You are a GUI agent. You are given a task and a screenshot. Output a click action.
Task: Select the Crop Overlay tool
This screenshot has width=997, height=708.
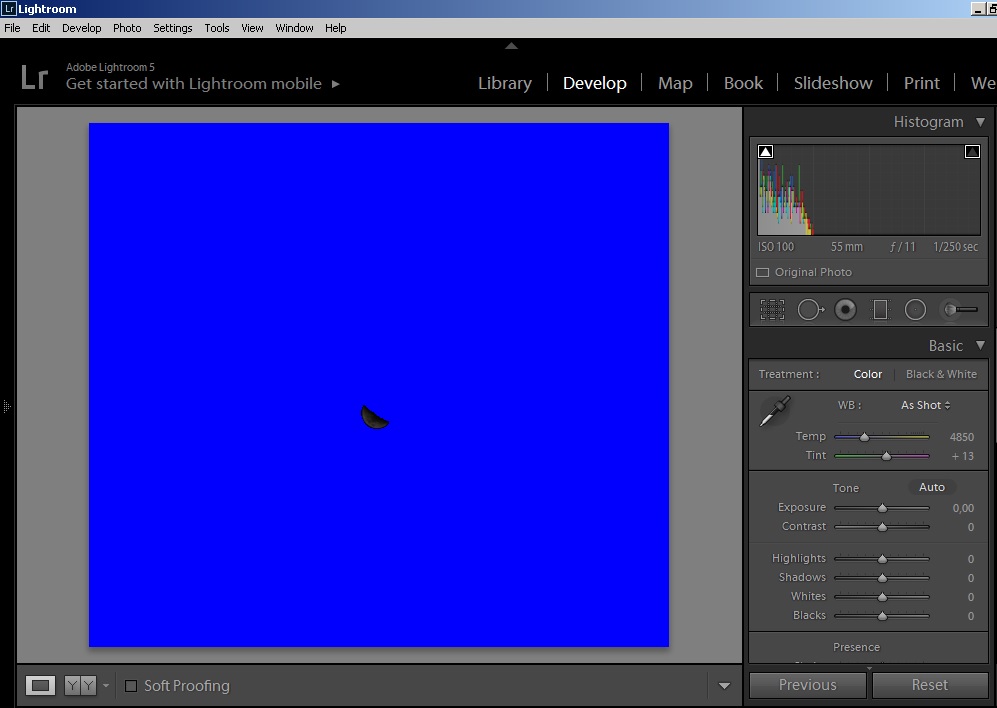point(772,310)
